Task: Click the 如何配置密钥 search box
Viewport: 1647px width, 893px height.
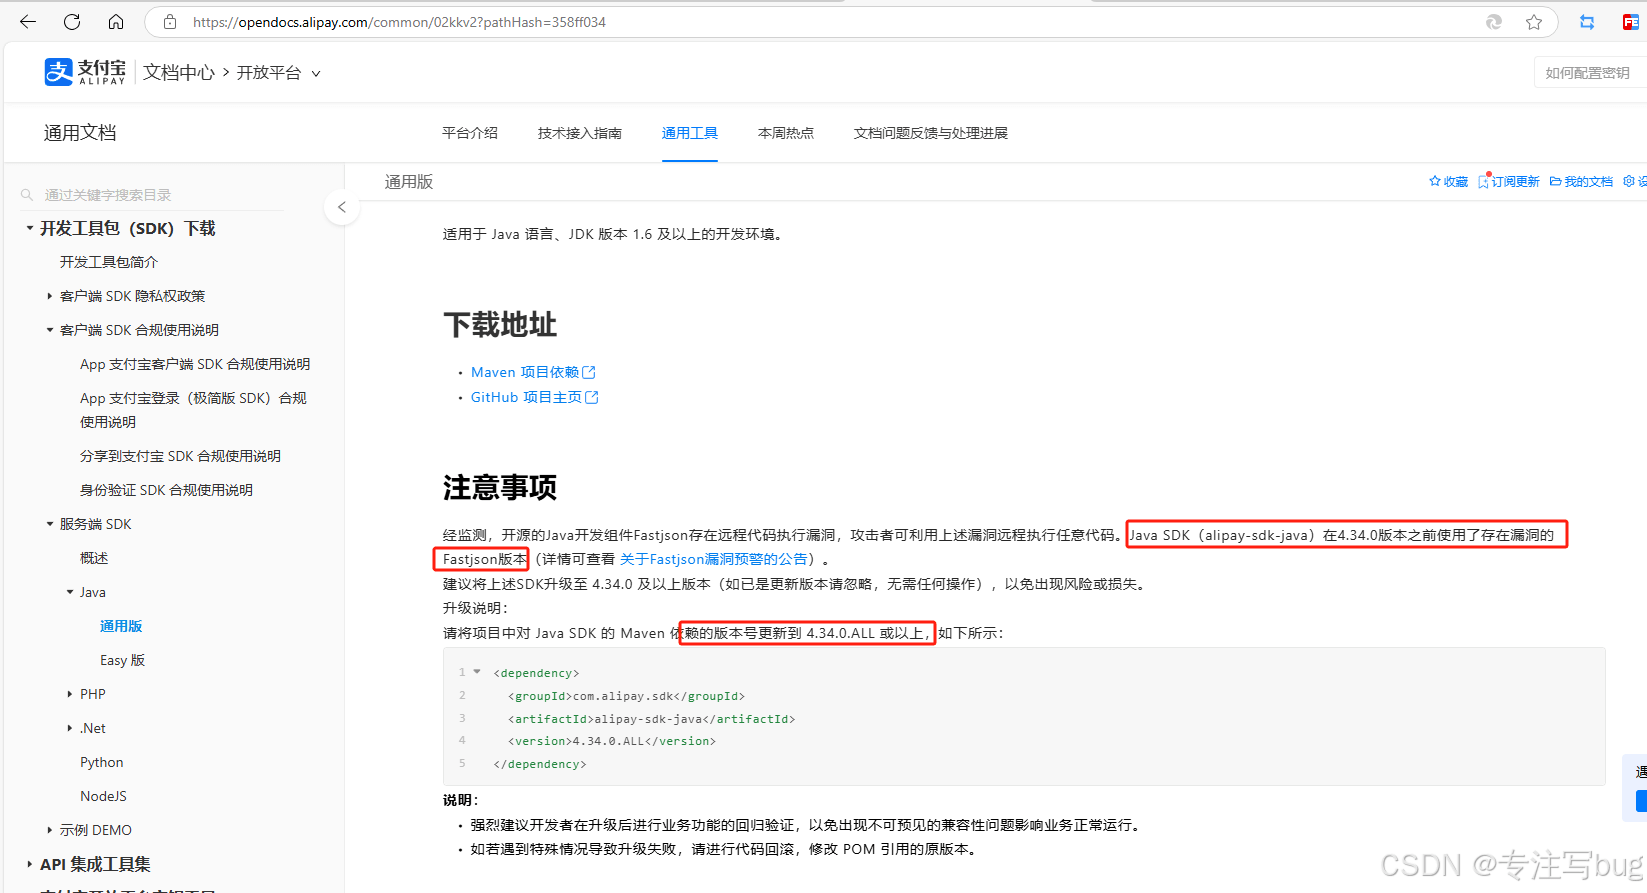Action: click(x=1590, y=73)
